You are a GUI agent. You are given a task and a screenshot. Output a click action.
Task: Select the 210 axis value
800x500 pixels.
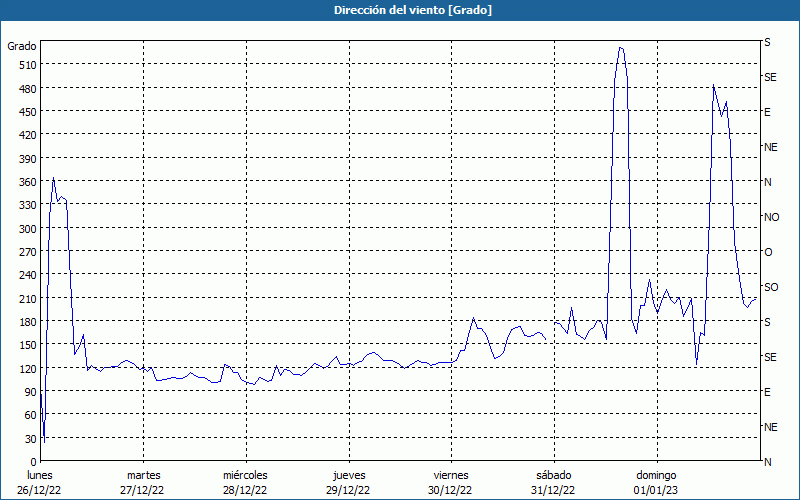coord(28,299)
